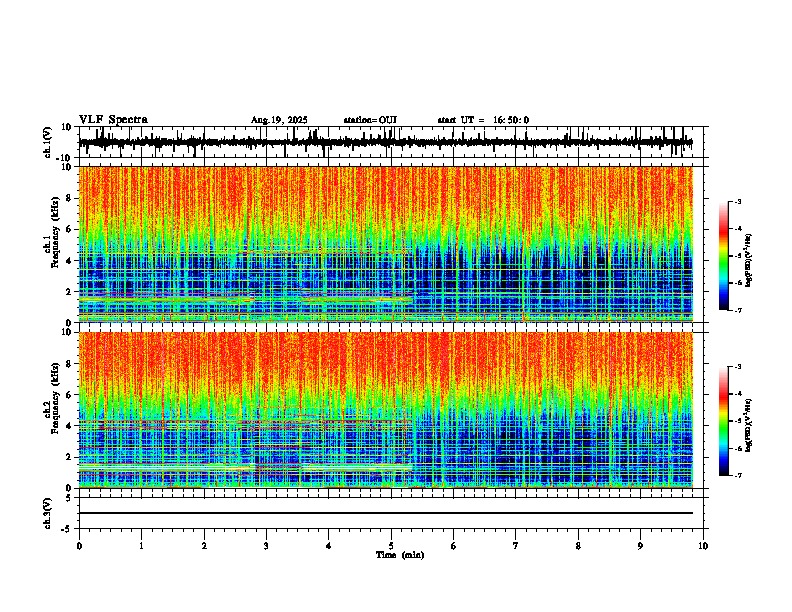The height and width of the screenshot is (612, 792).
Task: Click the ch.2 color scale log(PSD) label
Action: 749,426
